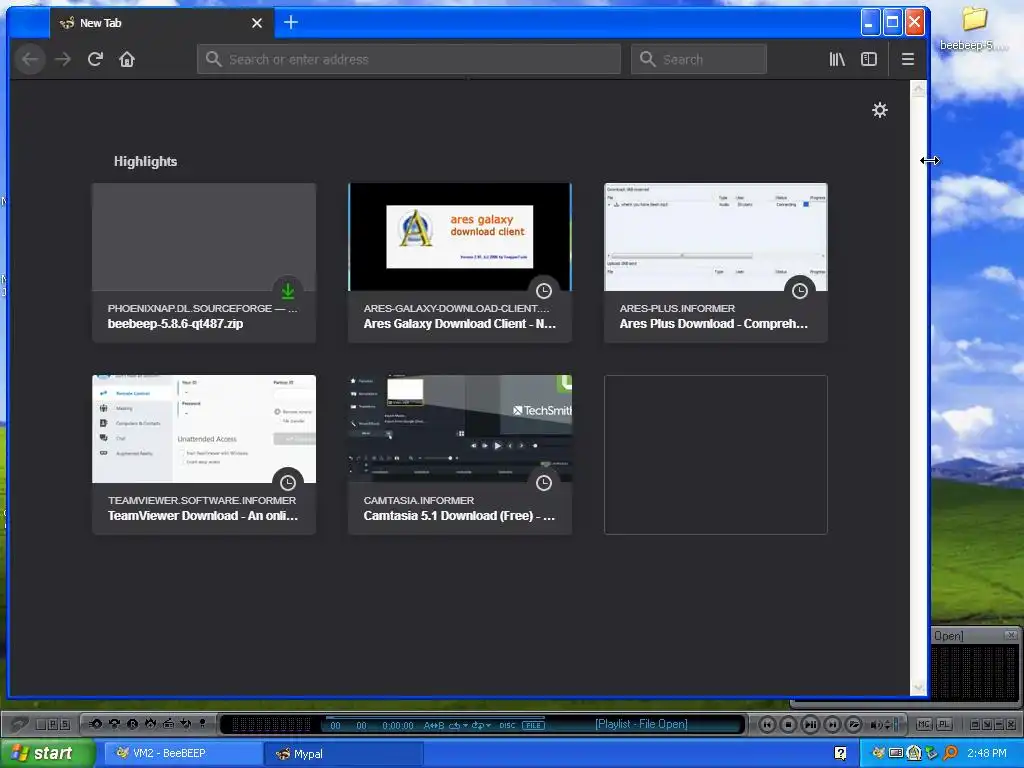Click the radio icon in player toolbar

tap(168, 724)
